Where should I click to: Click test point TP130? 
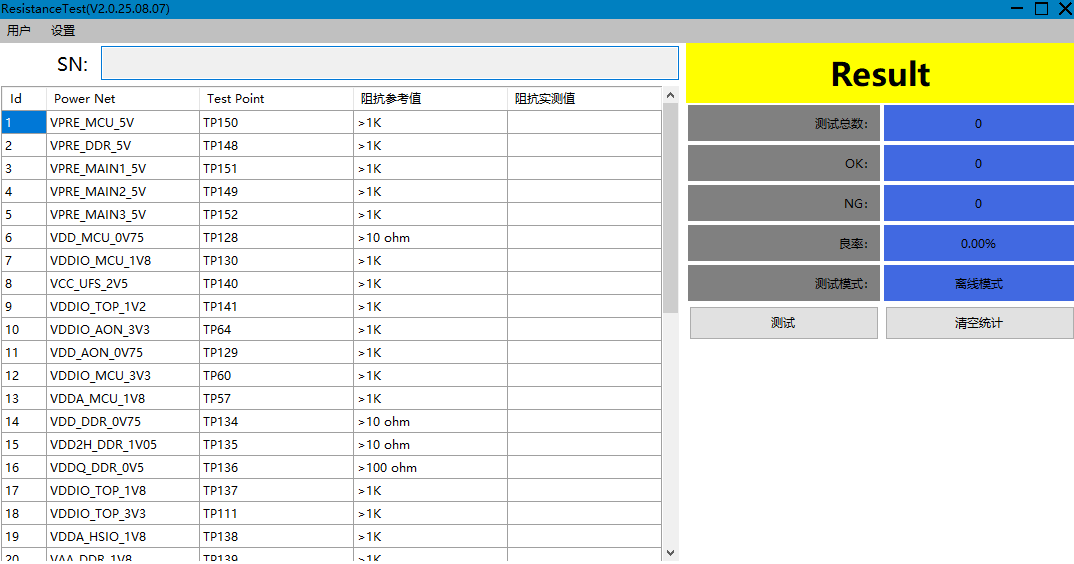[277, 260]
